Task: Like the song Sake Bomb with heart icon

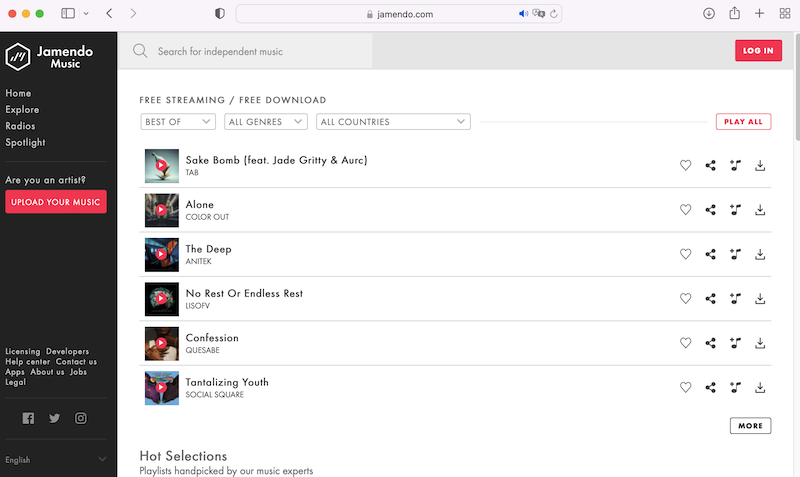Action: (685, 166)
